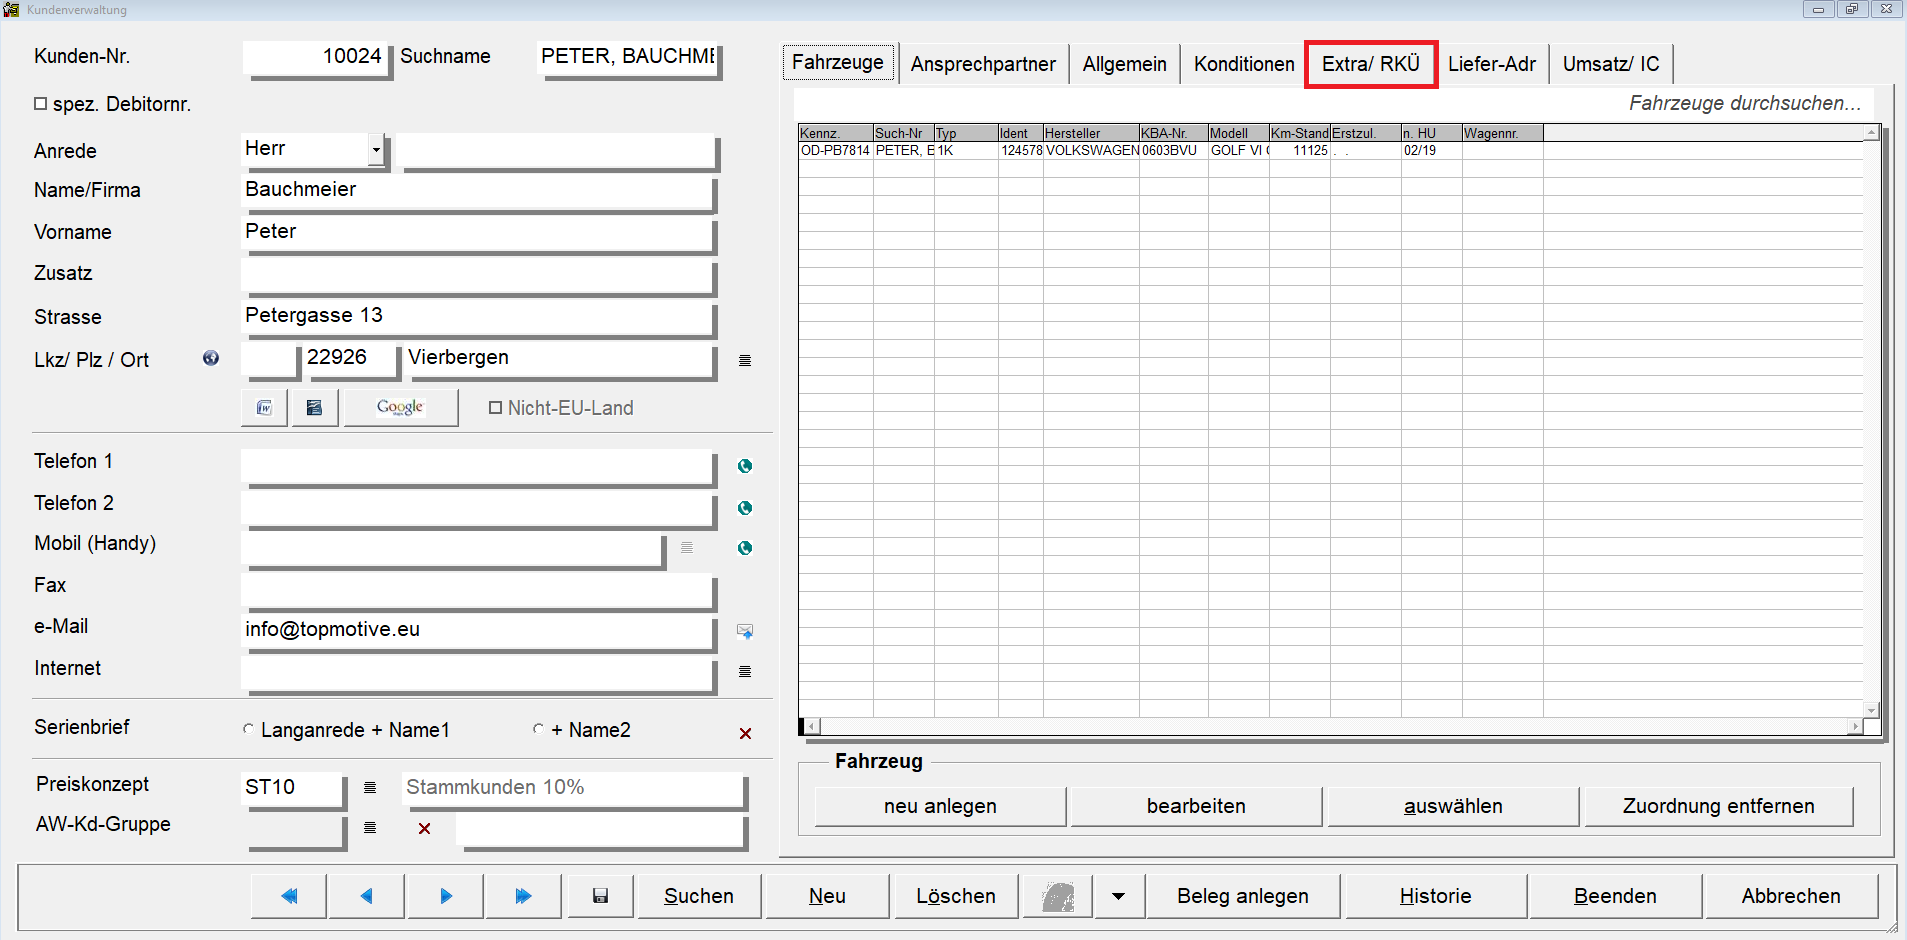Dial Telefon 2 using its phone icon
The height and width of the screenshot is (940, 1907).
tap(745, 508)
